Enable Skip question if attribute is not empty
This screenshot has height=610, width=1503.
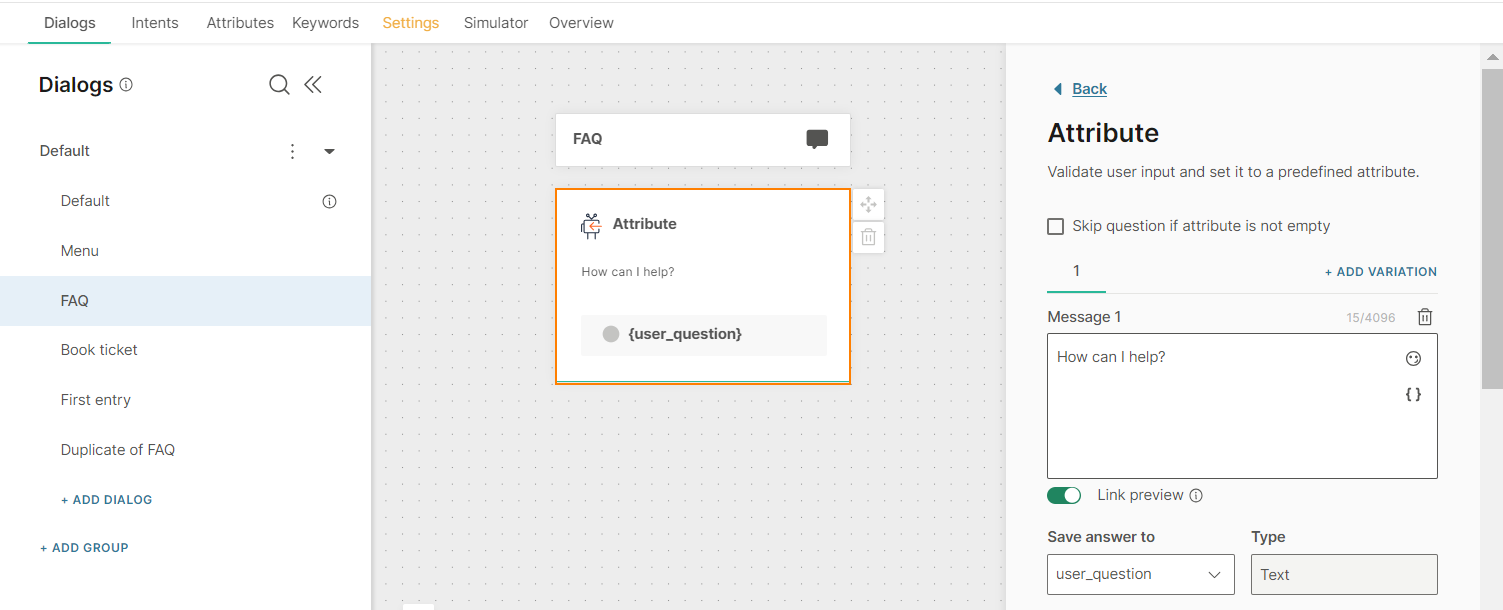tap(1055, 226)
